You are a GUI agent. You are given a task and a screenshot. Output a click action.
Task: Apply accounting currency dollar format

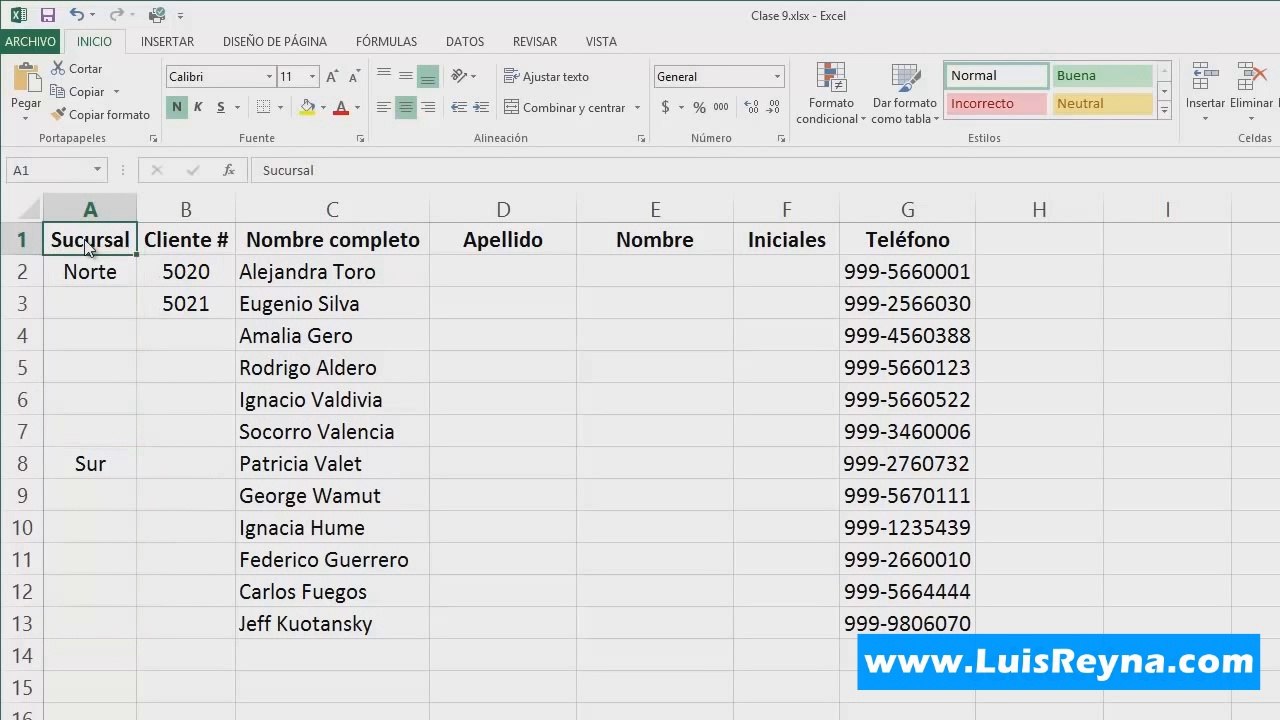tap(666, 108)
